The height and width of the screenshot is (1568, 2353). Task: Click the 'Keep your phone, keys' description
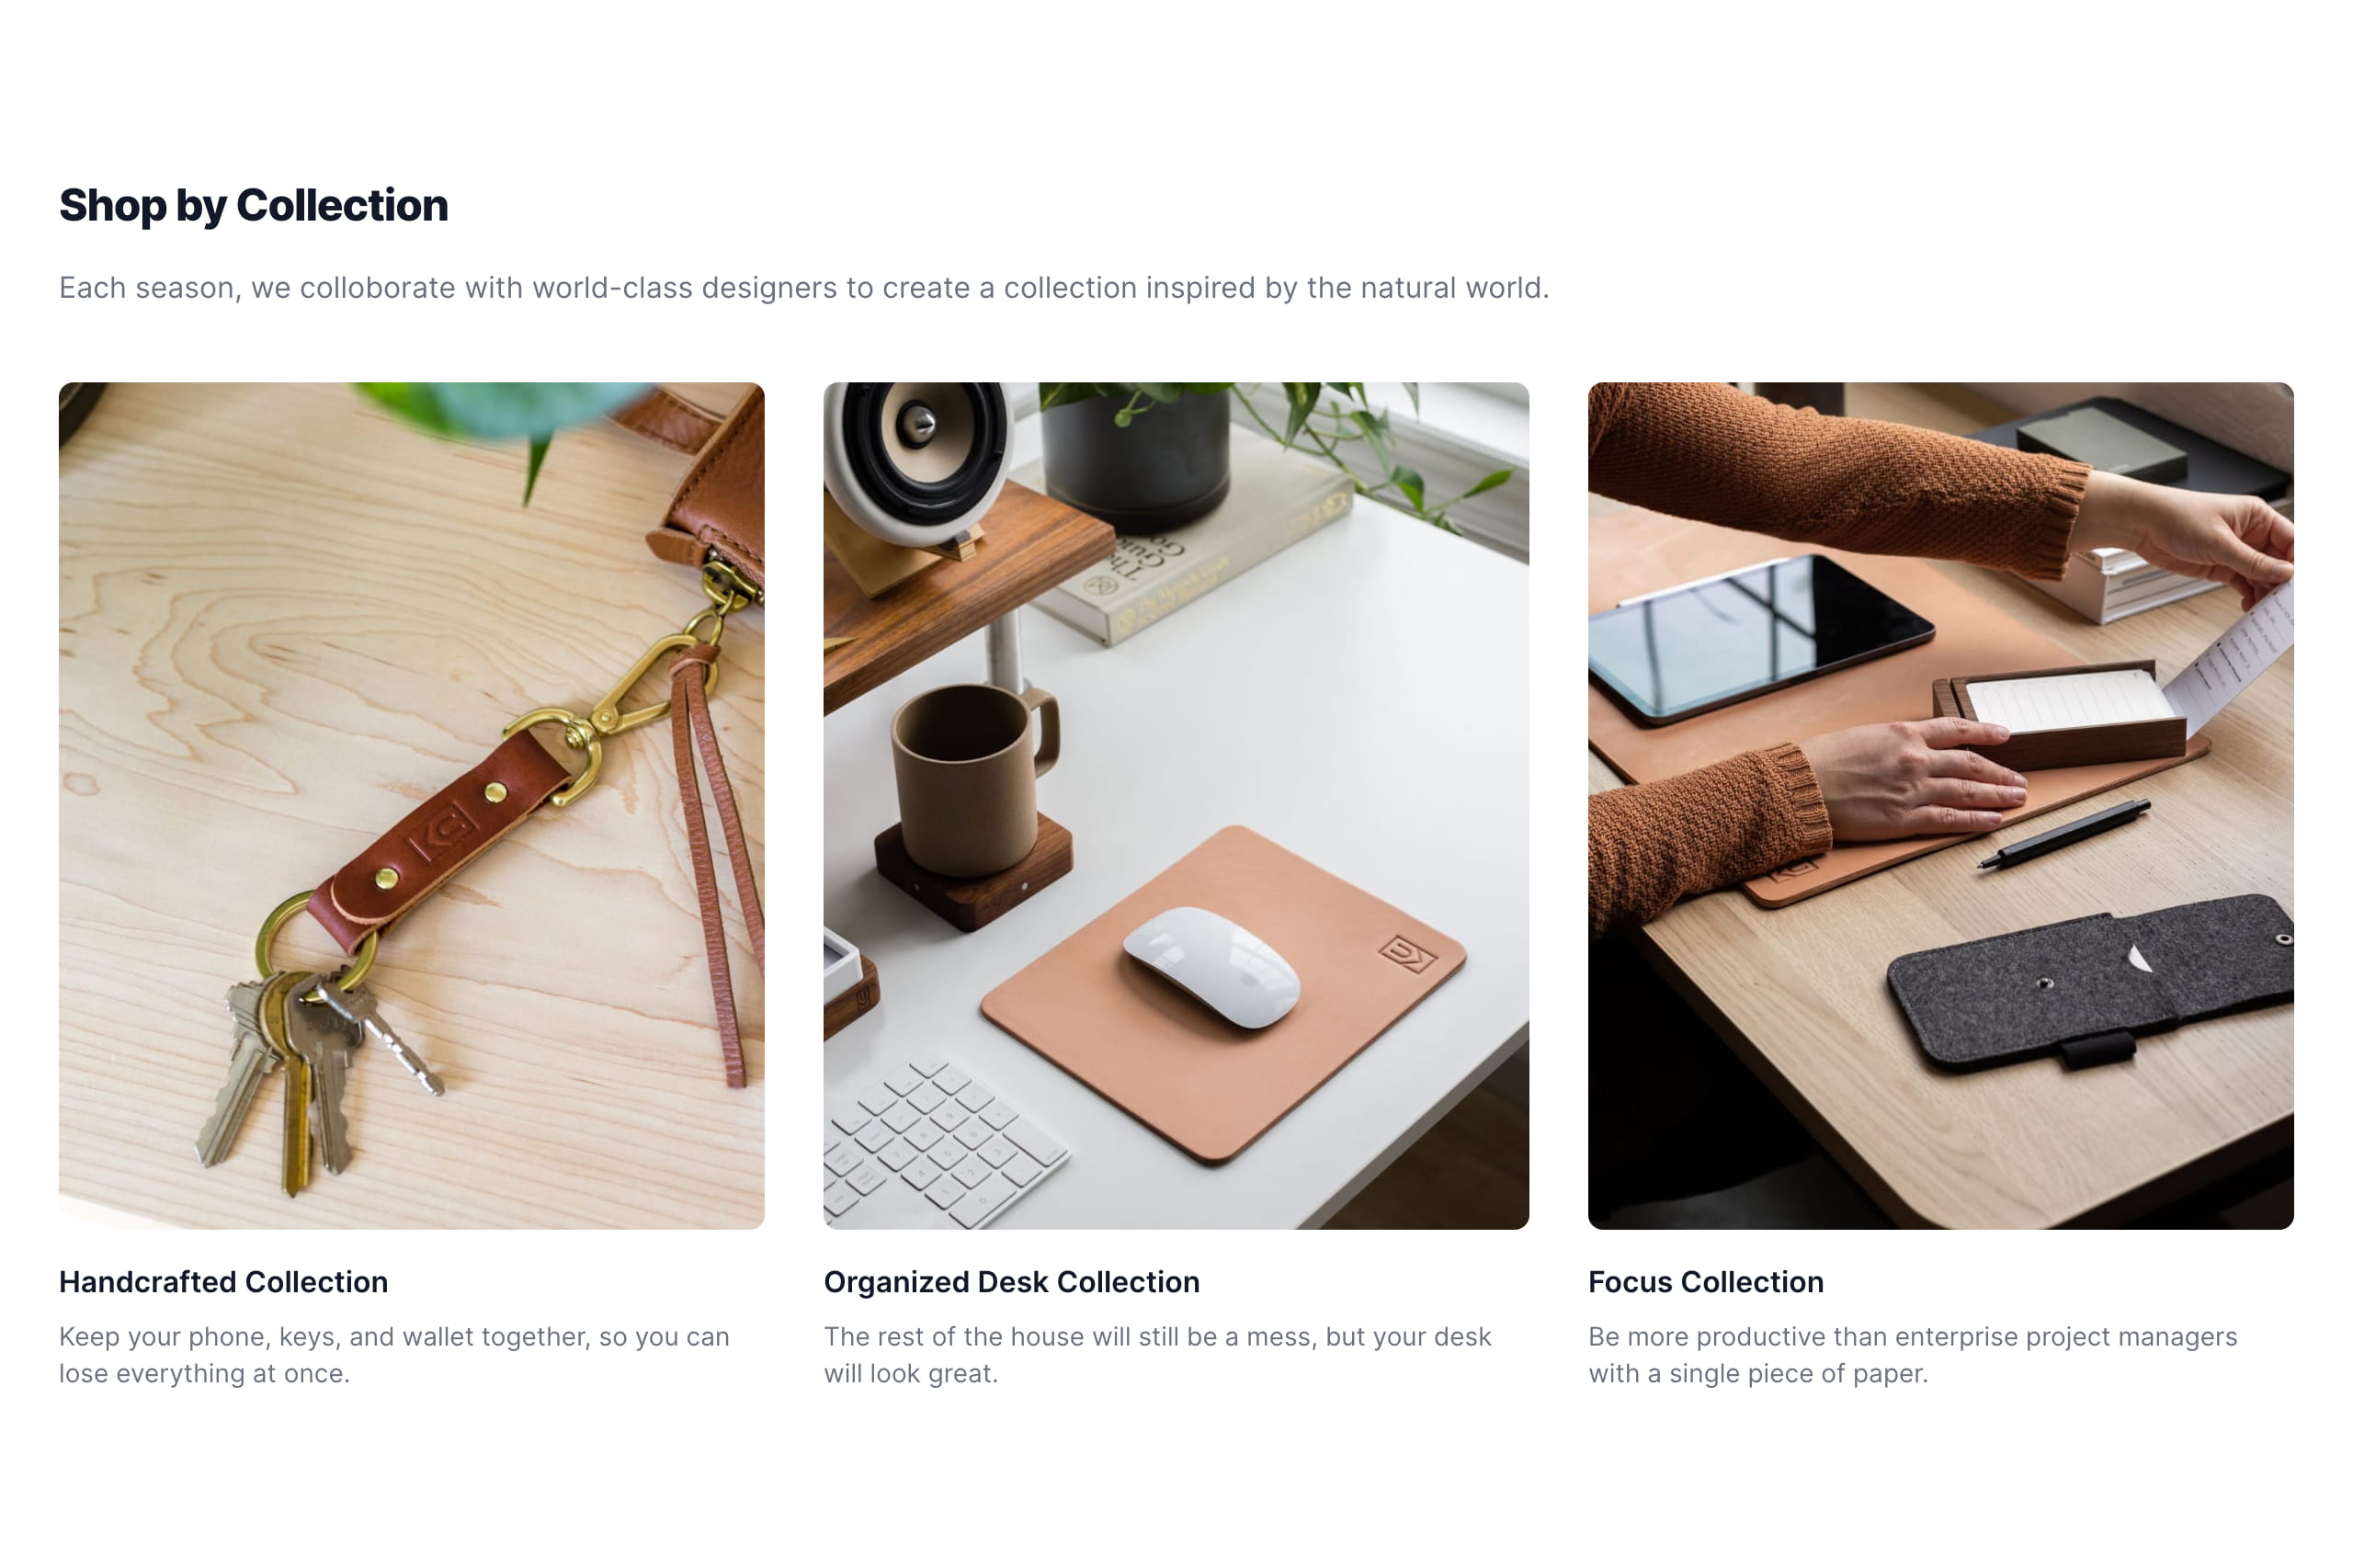tap(394, 1354)
